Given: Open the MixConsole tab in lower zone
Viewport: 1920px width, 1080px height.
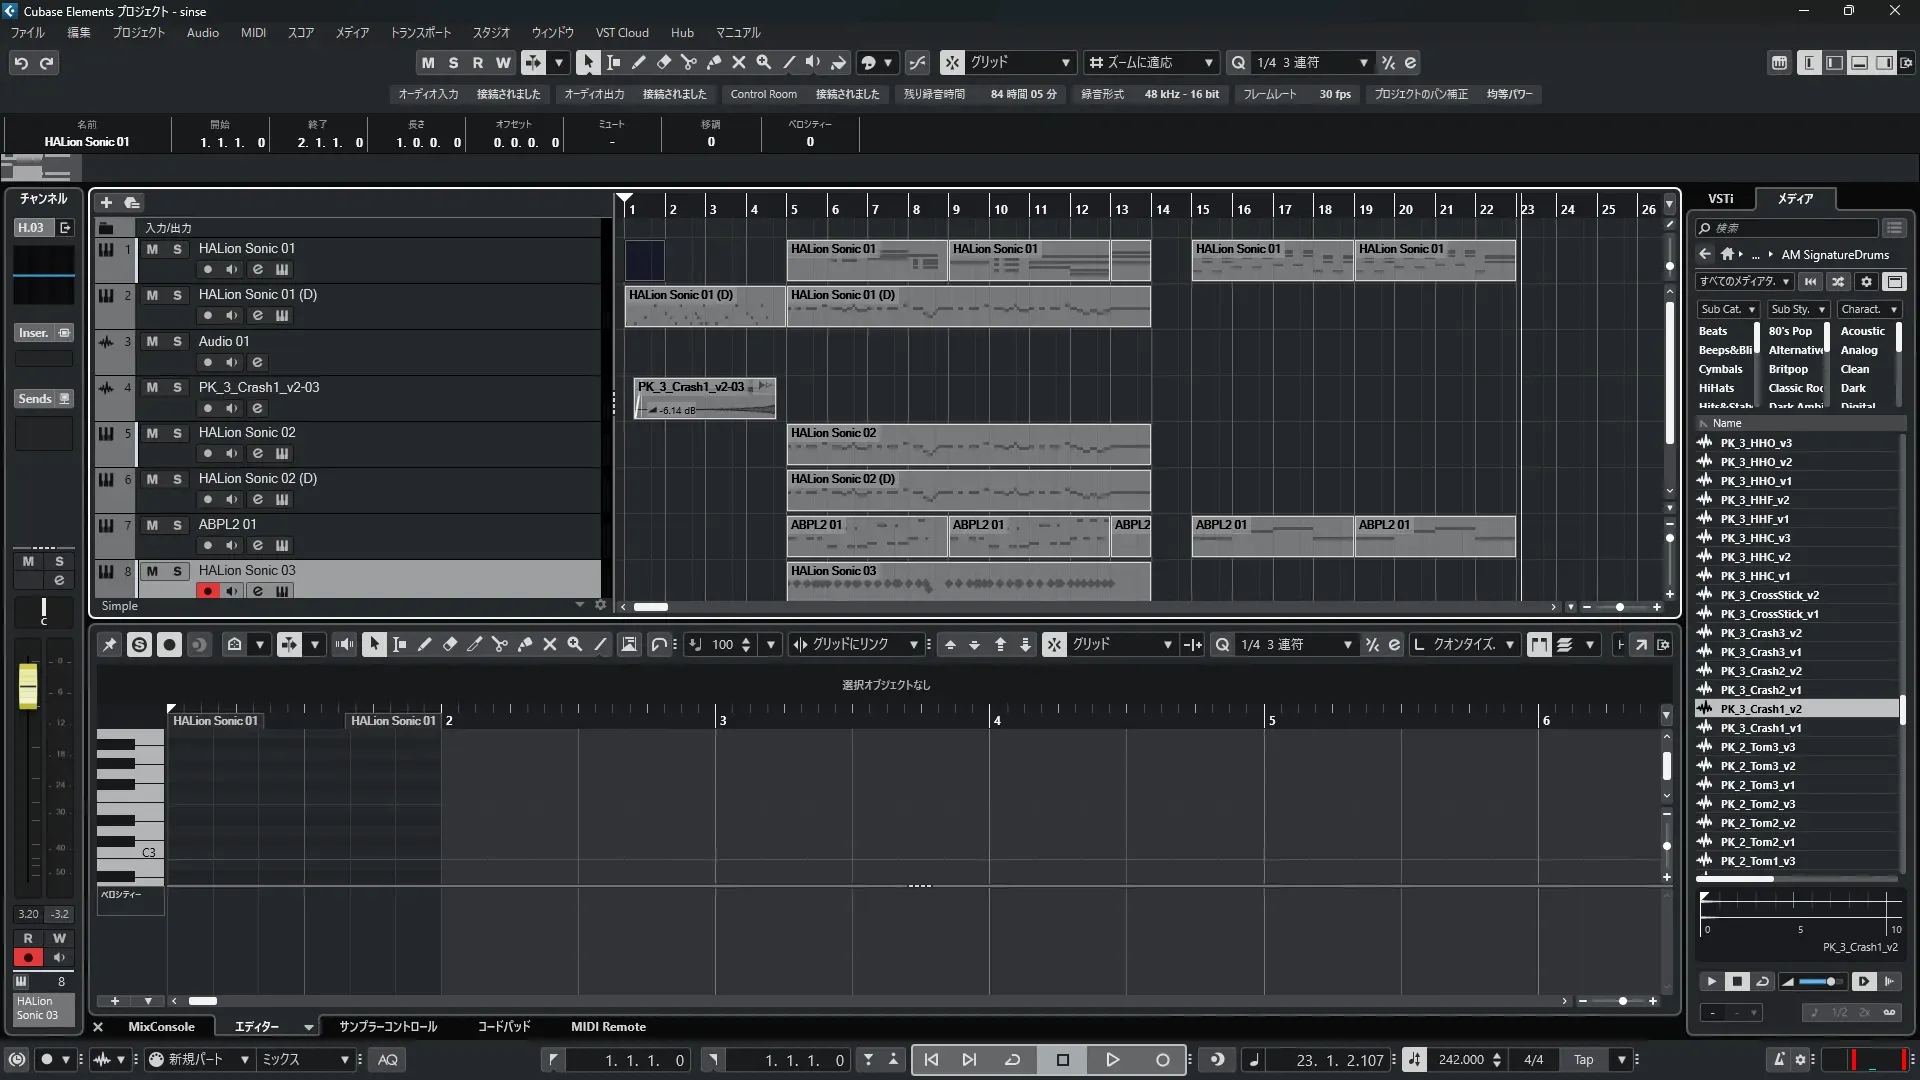Looking at the screenshot, I should (x=161, y=1027).
